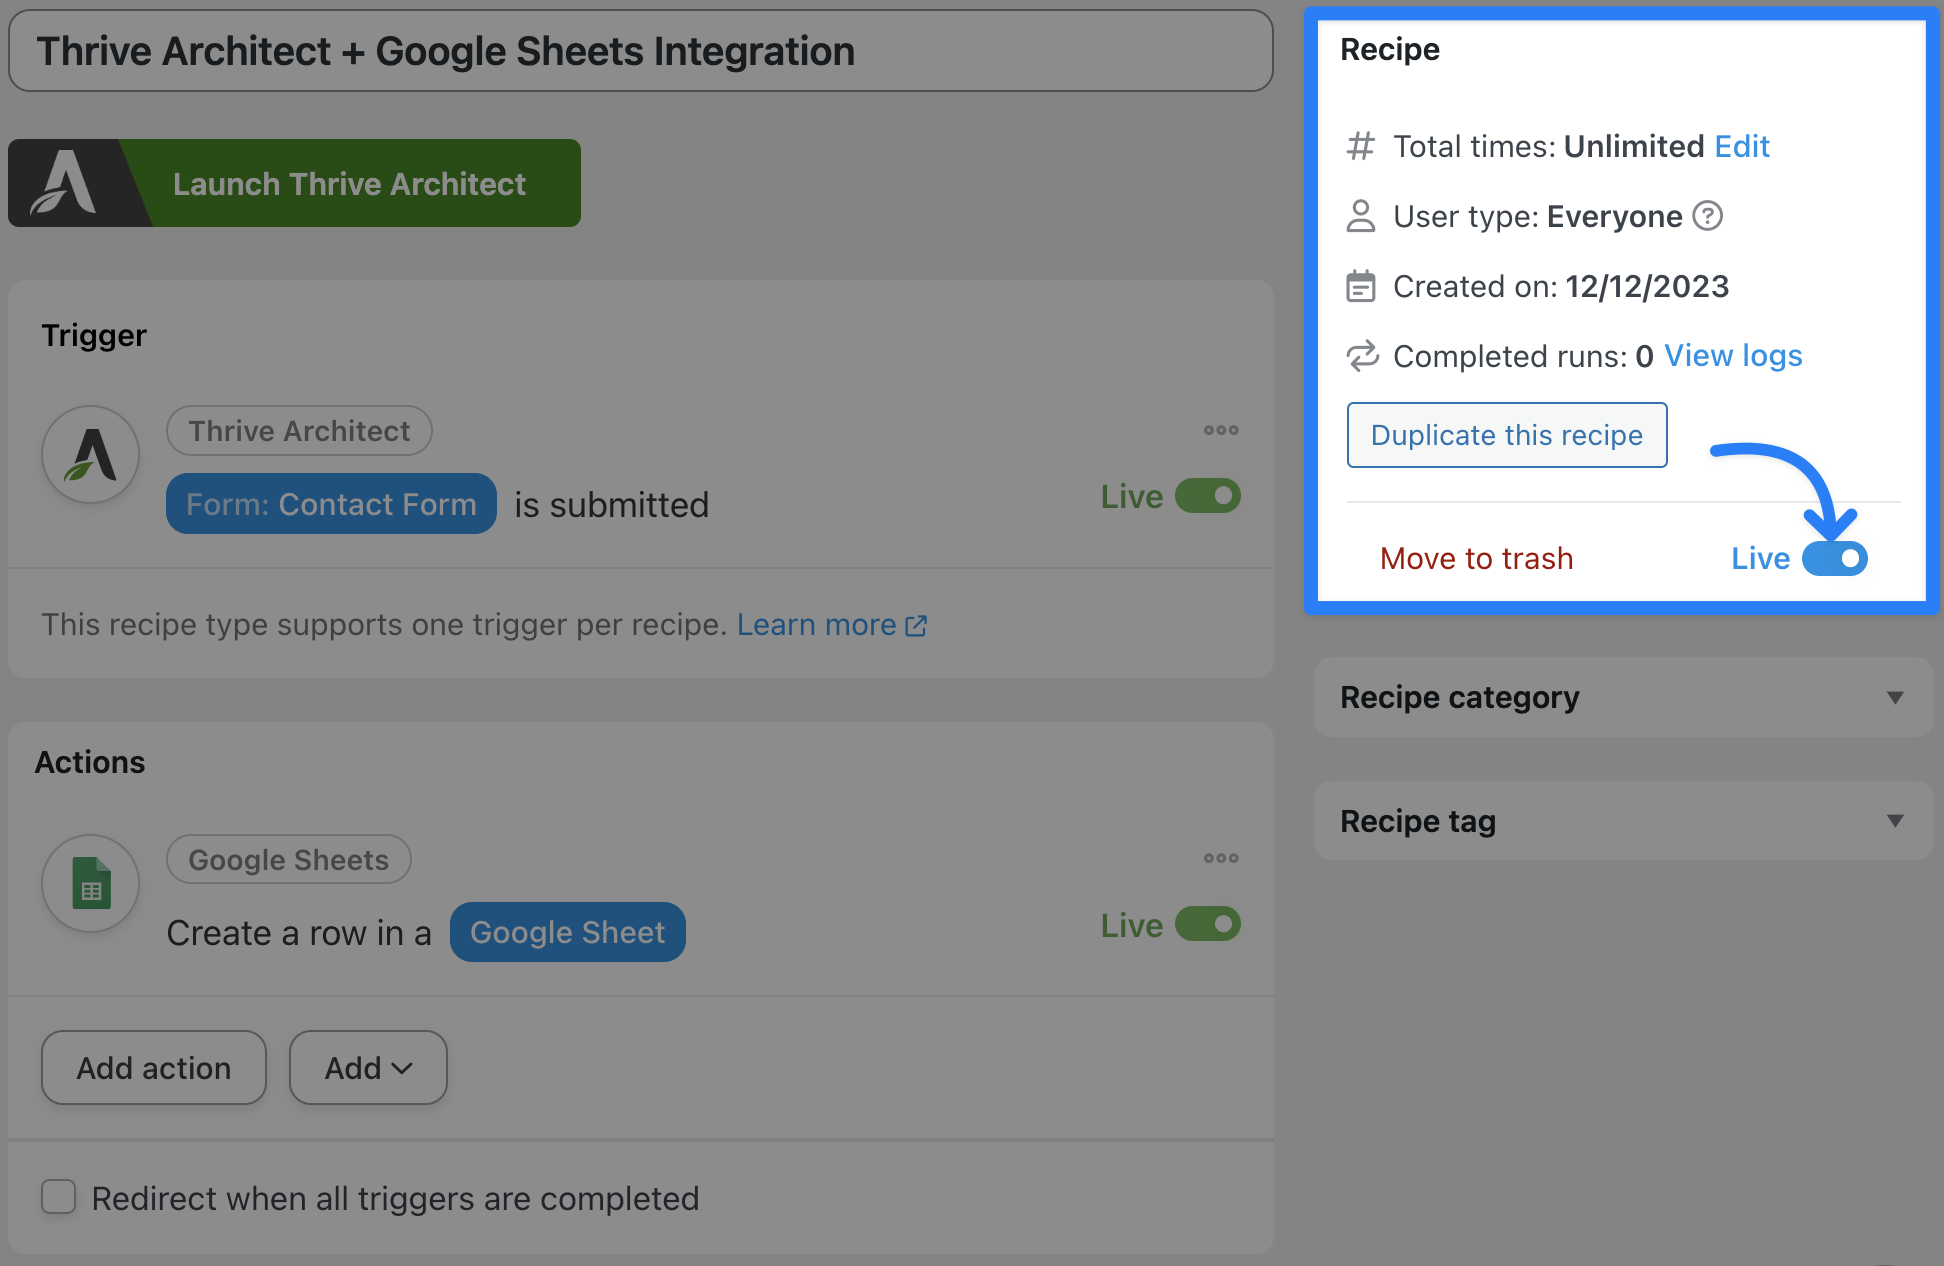Viewport: 1944px width, 1266px height.
Task: Click the Thrive Architect trigger logo icon
Action: pyautogui.click(x=90, y=455)
